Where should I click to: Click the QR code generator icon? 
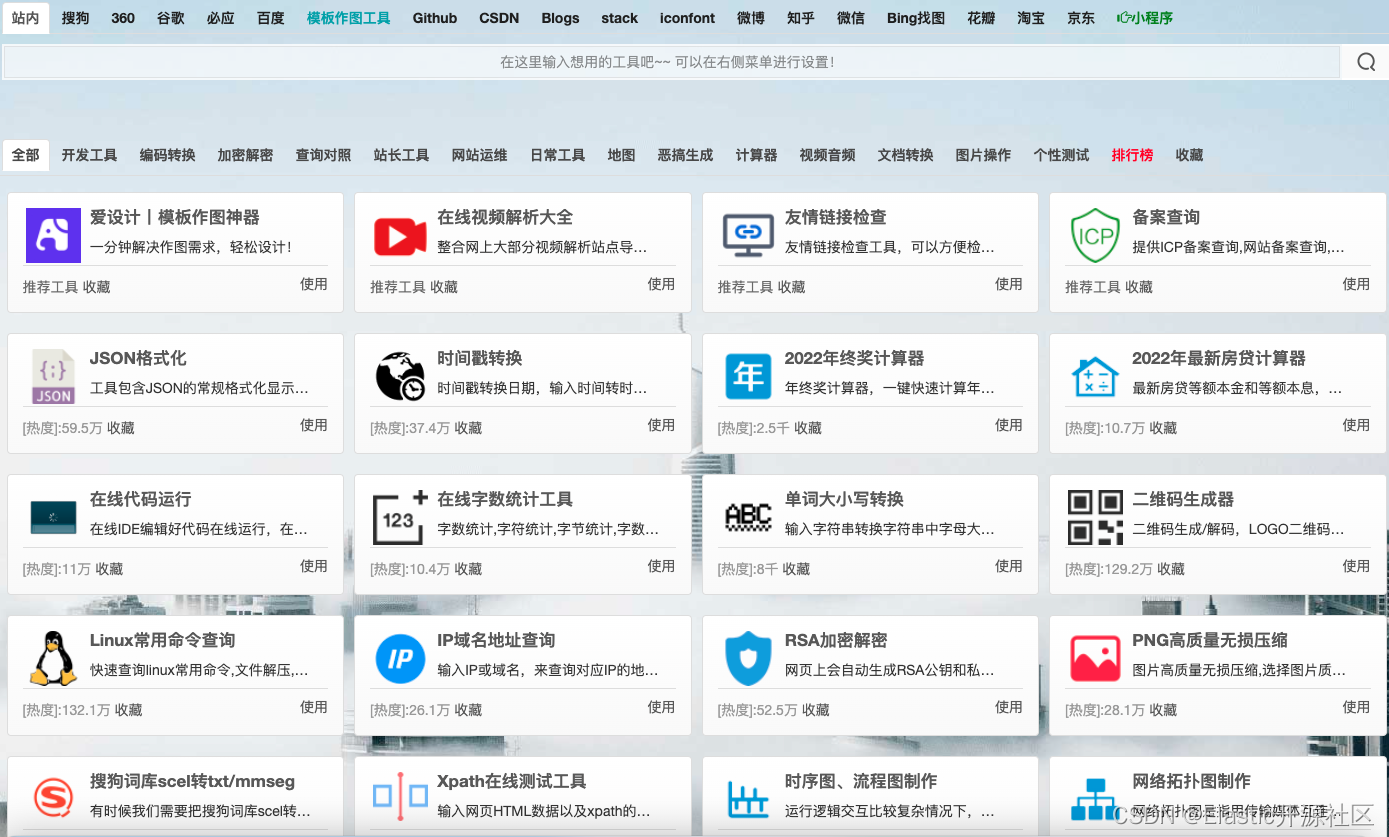1095,518
